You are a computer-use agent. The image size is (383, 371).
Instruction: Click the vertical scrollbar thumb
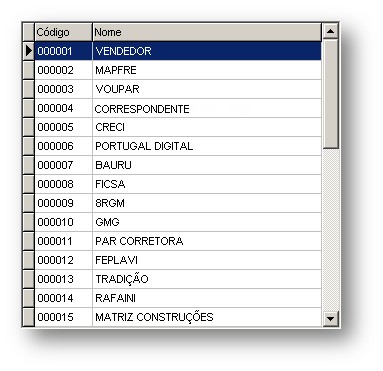[330, 94]
